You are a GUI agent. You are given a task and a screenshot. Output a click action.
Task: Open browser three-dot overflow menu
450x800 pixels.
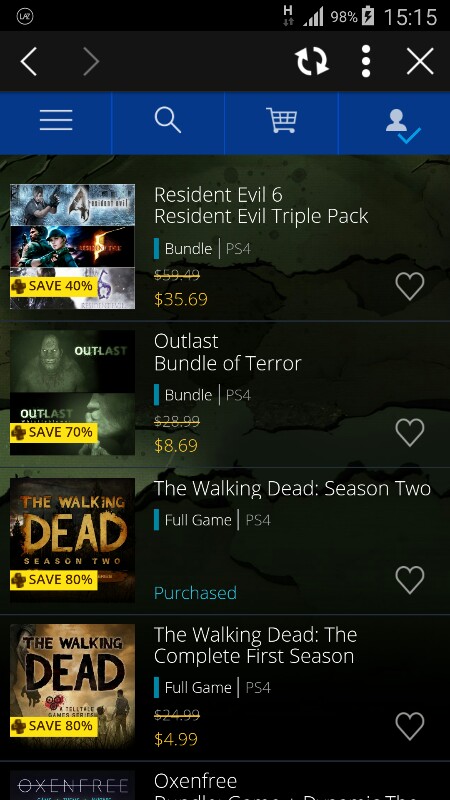click(x=366, y=61)
